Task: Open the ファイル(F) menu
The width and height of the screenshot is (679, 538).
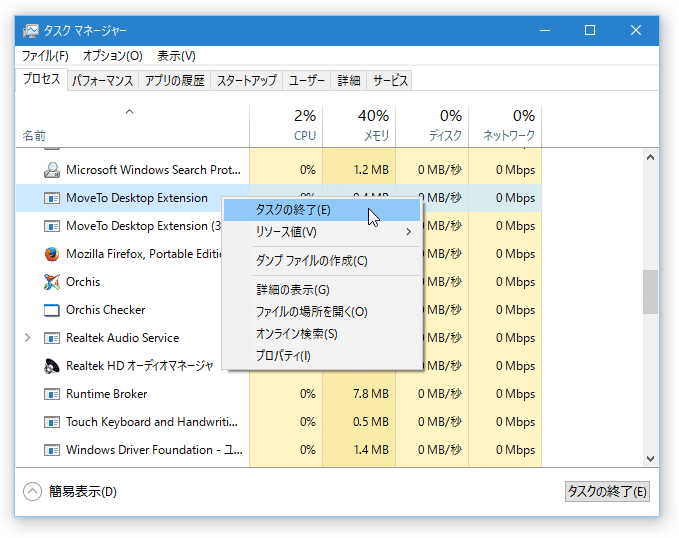Action: coord(45,56)
